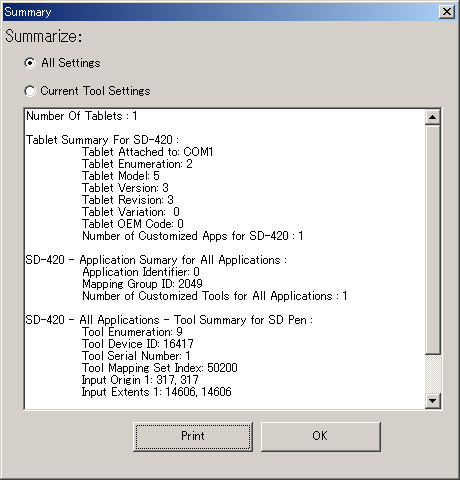Screen dimensions: 460x480
Task: Click the 'Tool Mapping Set Index: 50200' line
Action: (160, 368)
